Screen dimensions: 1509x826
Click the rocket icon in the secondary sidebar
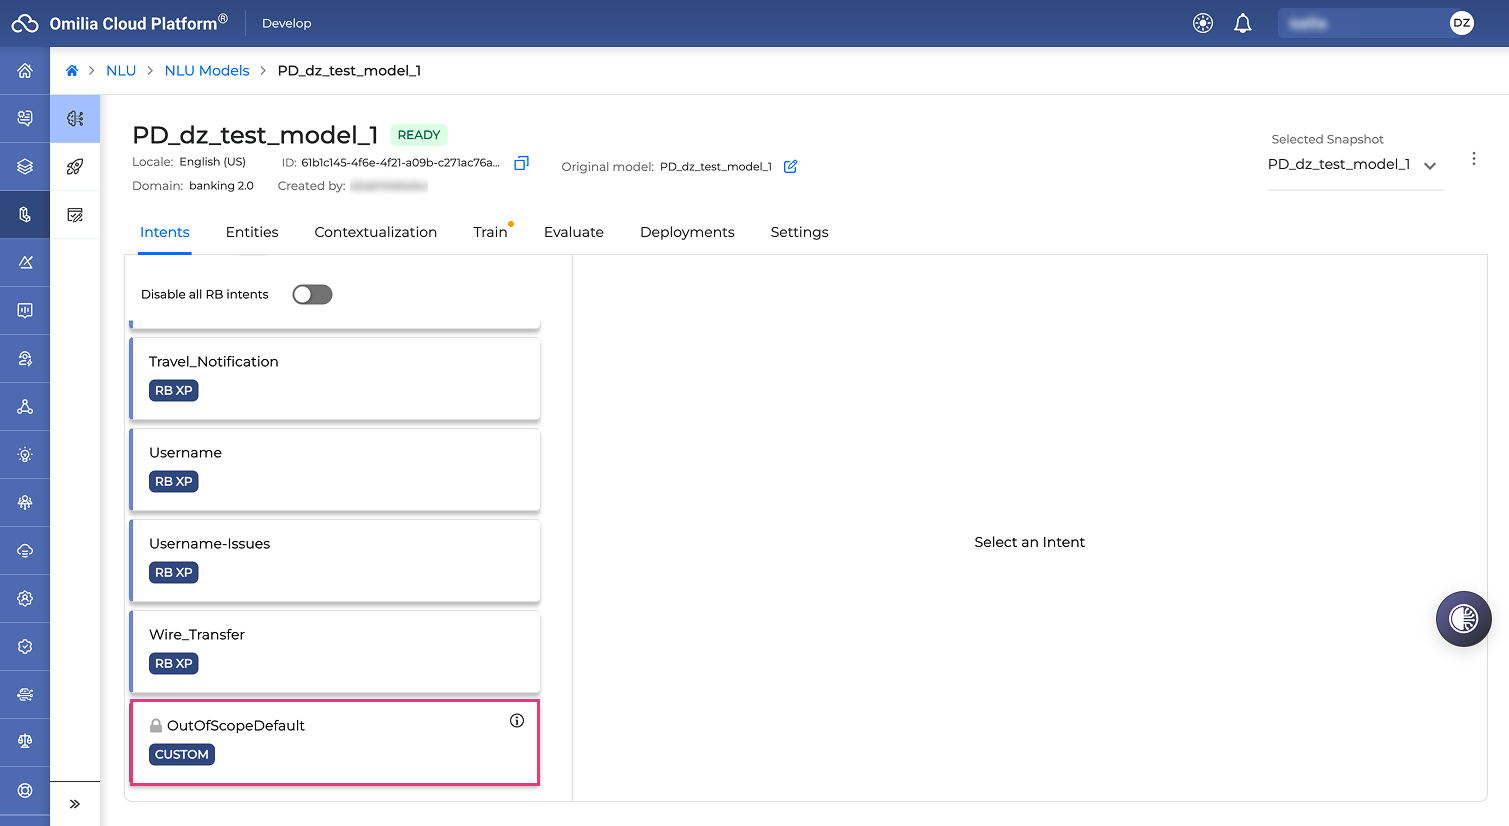75,167
